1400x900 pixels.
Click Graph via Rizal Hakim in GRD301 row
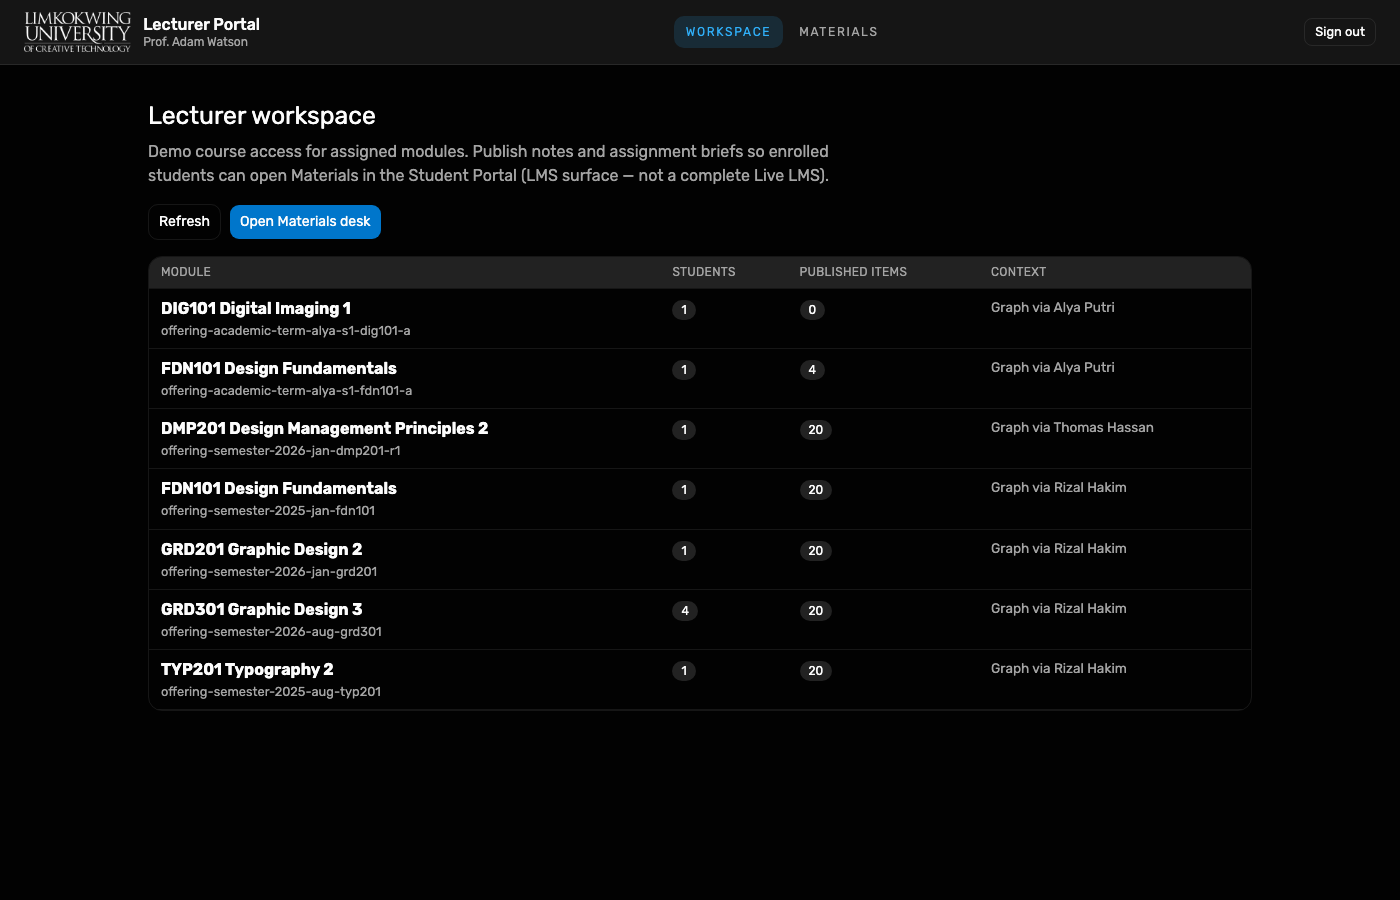point(1059,609)
